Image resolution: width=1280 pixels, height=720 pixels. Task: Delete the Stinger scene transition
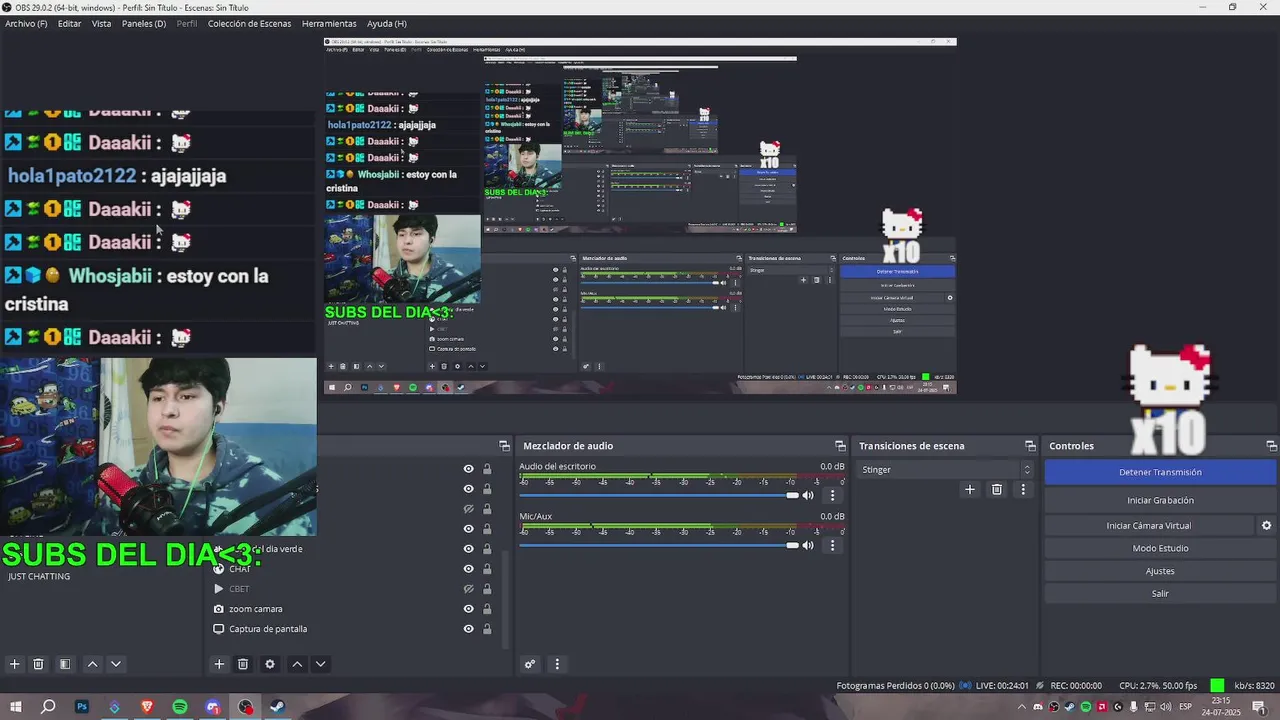click(x=997, y=489)
